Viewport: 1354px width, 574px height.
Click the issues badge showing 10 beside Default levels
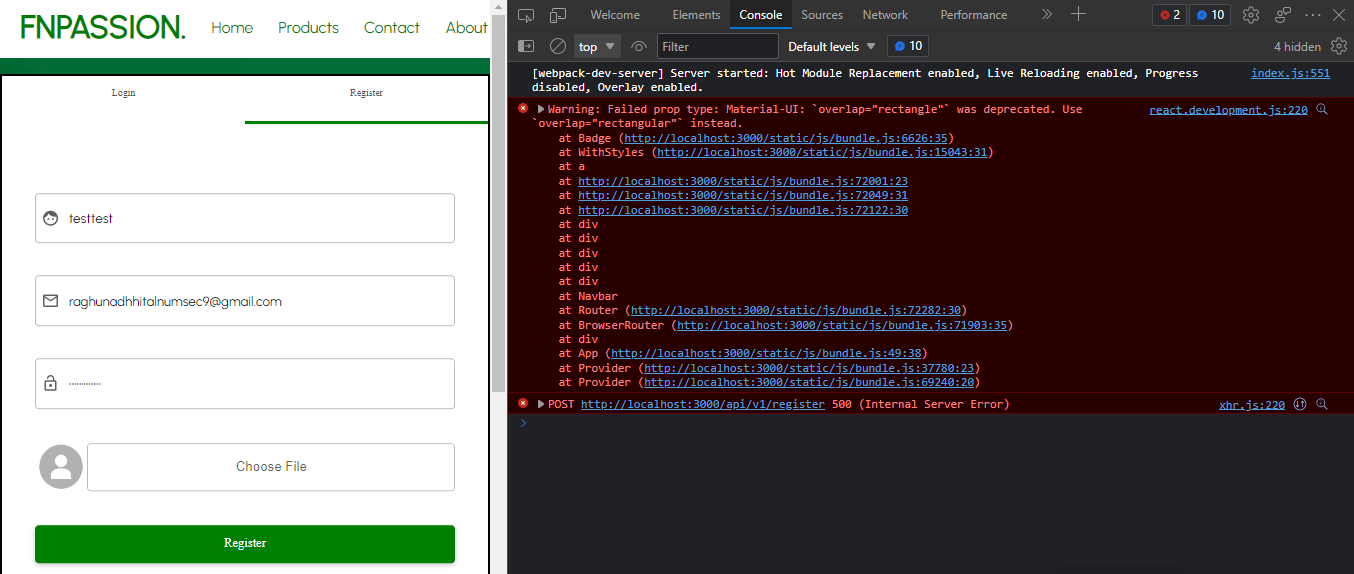(x=908, y=46)
